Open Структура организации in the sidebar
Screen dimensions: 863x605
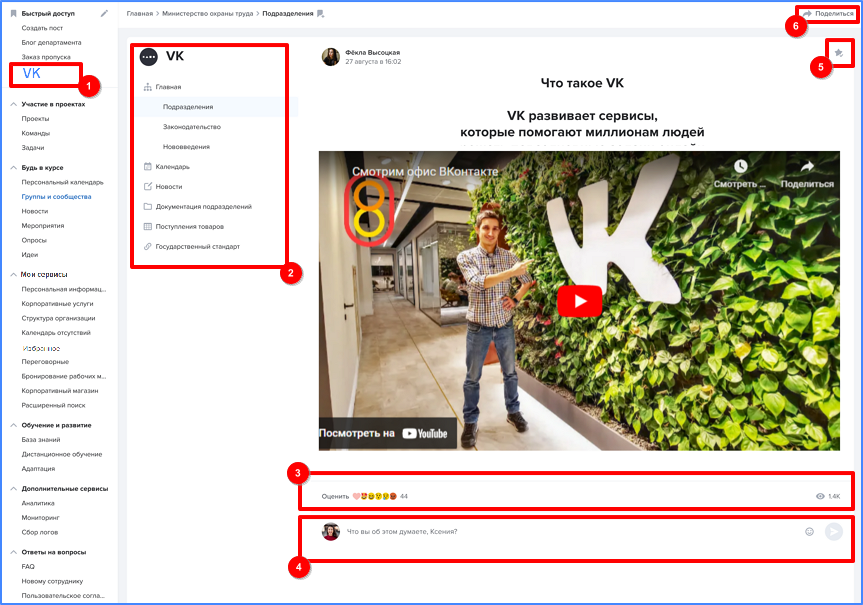coord(58,318)
